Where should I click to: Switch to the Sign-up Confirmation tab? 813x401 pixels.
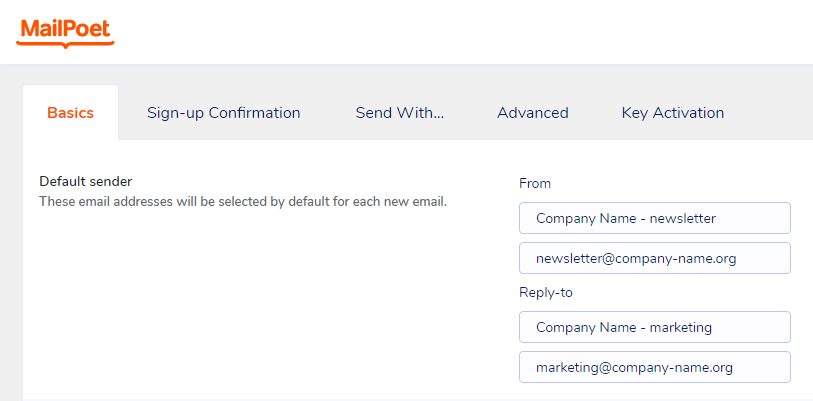[223, 113]
